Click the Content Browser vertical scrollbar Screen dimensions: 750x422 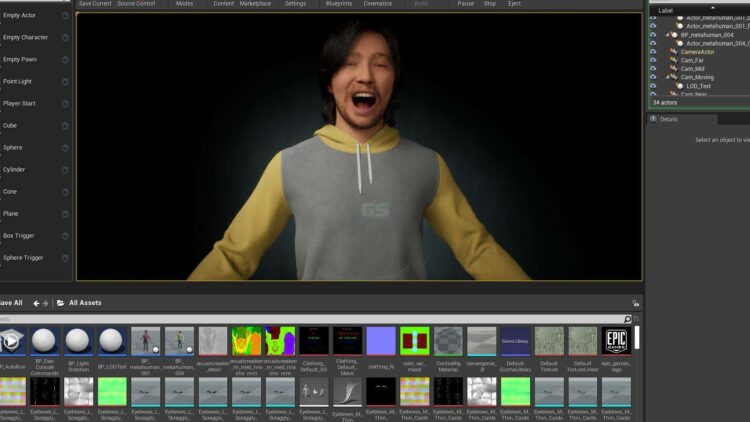click(637, 338)
